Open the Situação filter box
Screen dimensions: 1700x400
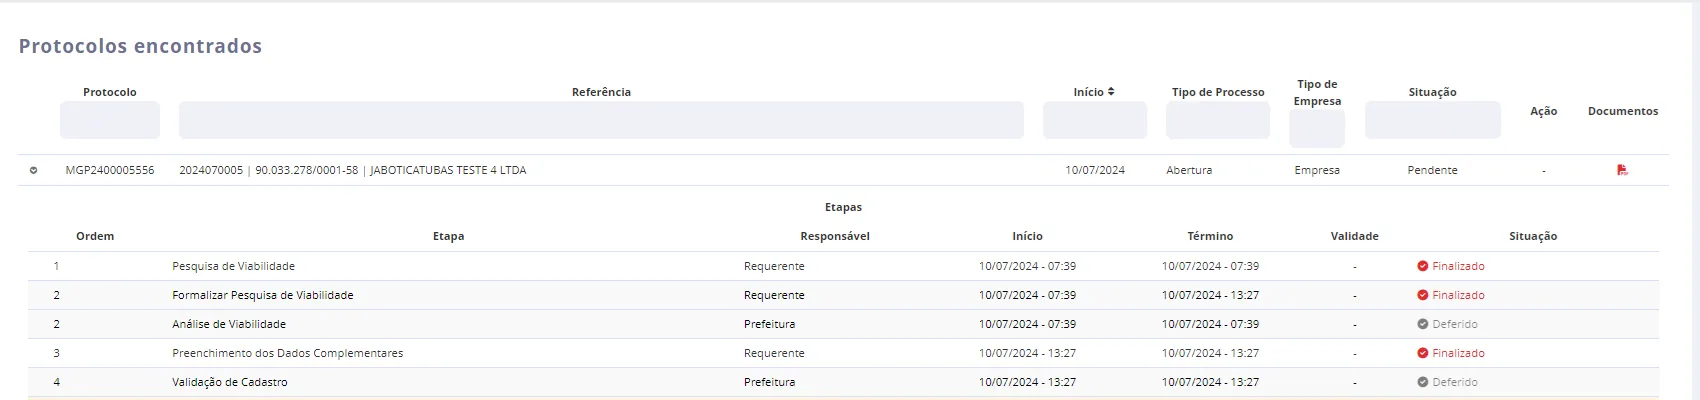click(x=1433, y=120)
